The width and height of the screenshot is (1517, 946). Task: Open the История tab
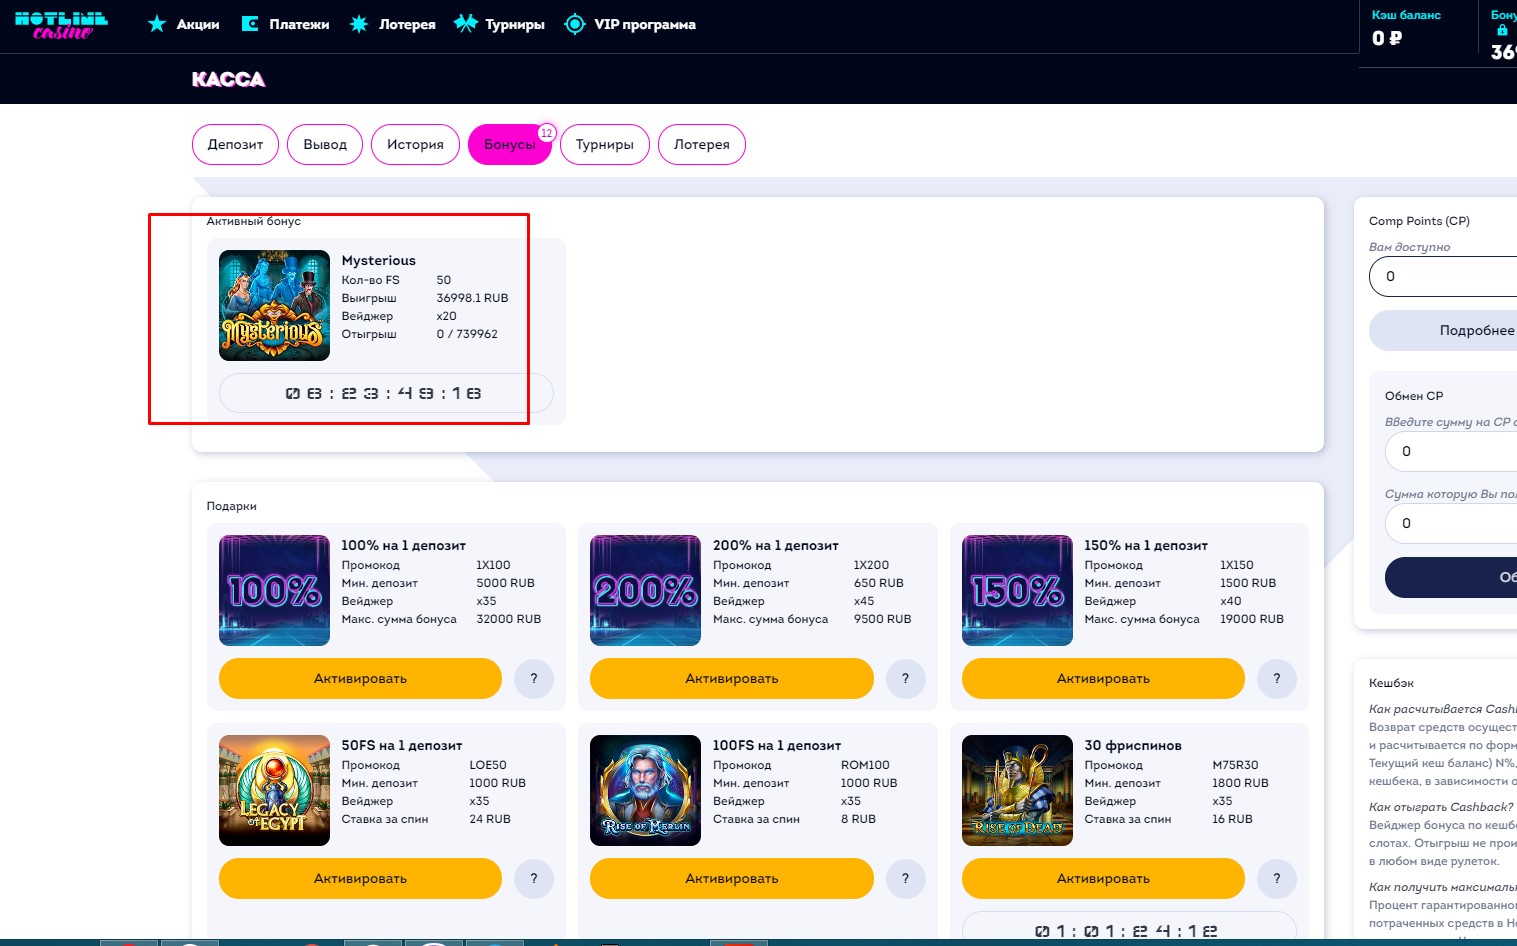click(x=415, y=145)
